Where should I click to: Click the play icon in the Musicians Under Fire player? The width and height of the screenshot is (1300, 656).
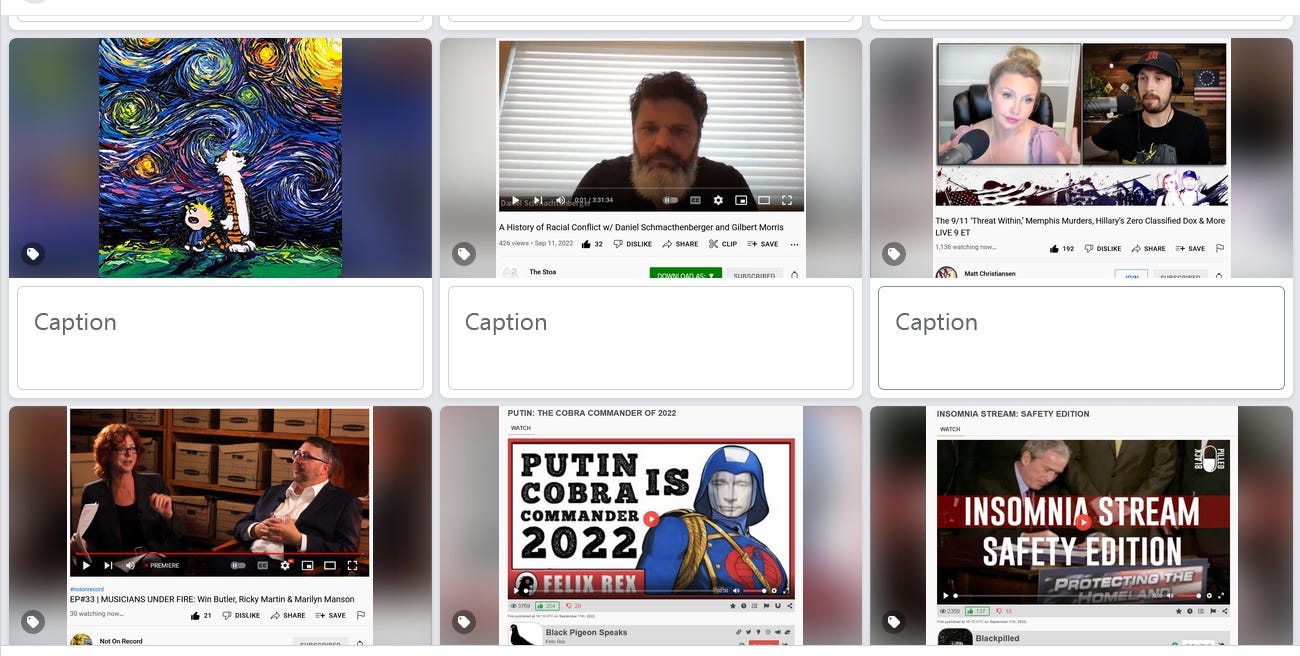pyautogui.click(x=86, y=565)
